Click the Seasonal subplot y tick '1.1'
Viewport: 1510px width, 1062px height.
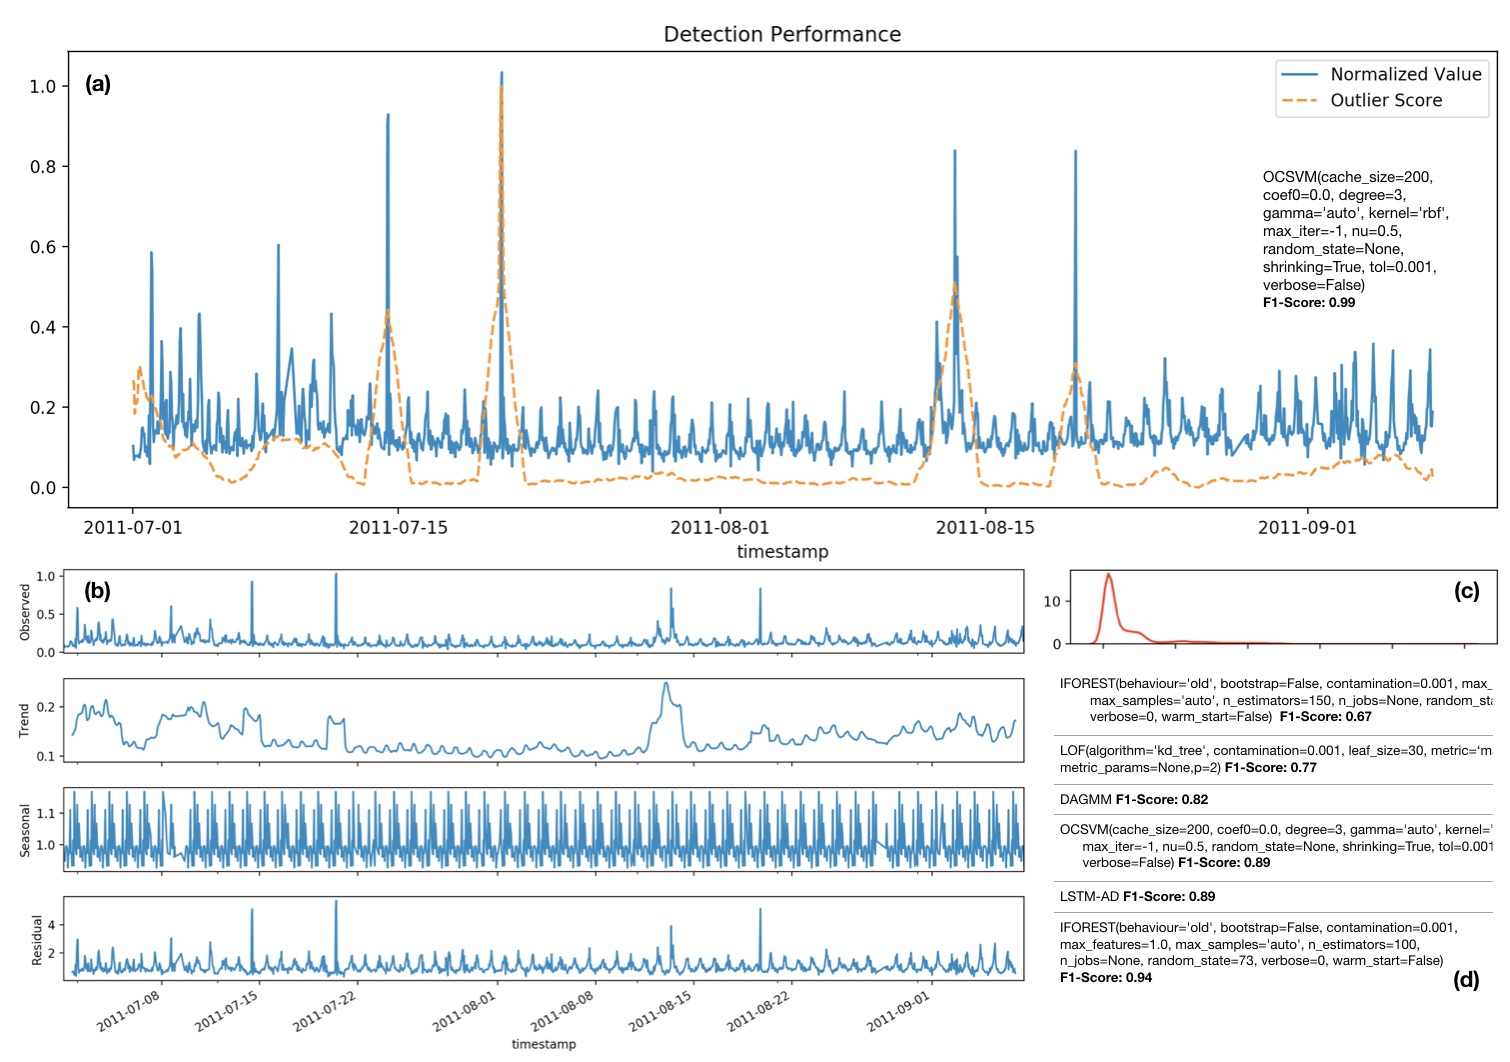(46, 814)
